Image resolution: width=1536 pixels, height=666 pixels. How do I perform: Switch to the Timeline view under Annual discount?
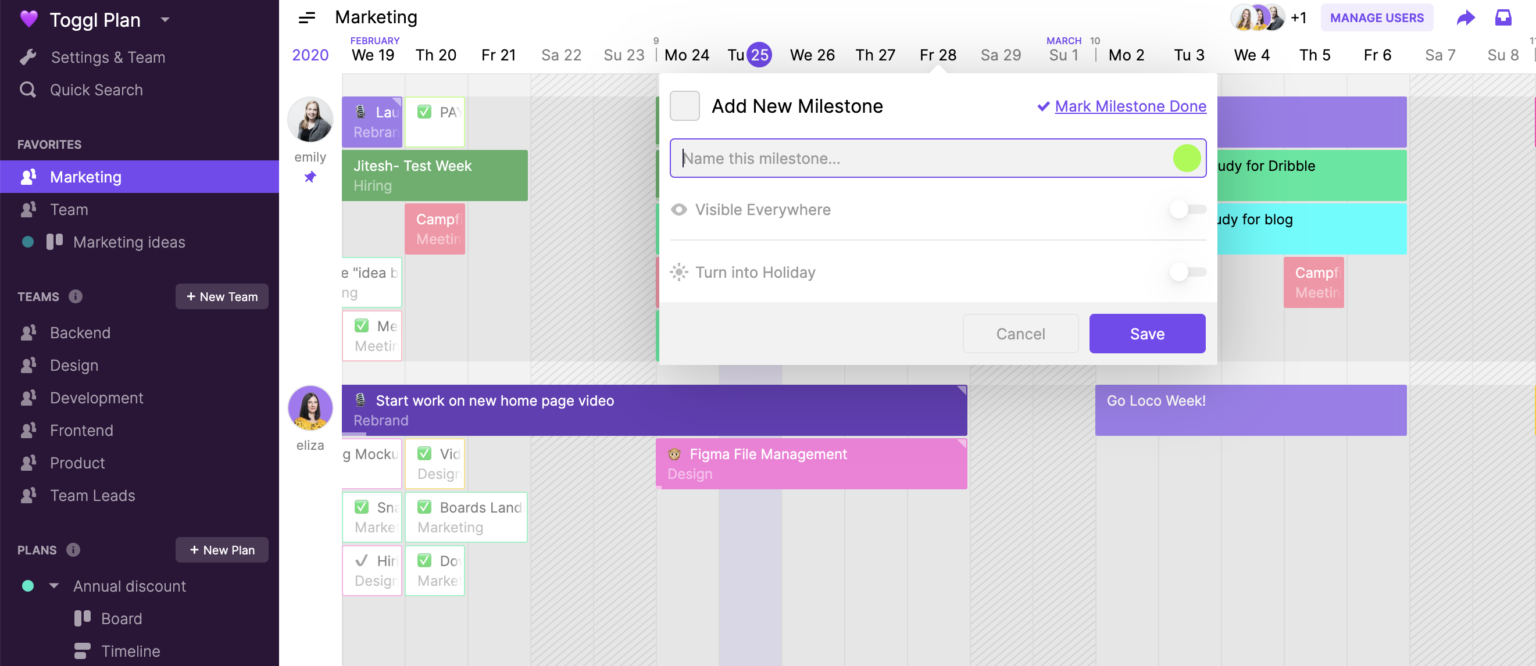(x=129, y=651)
